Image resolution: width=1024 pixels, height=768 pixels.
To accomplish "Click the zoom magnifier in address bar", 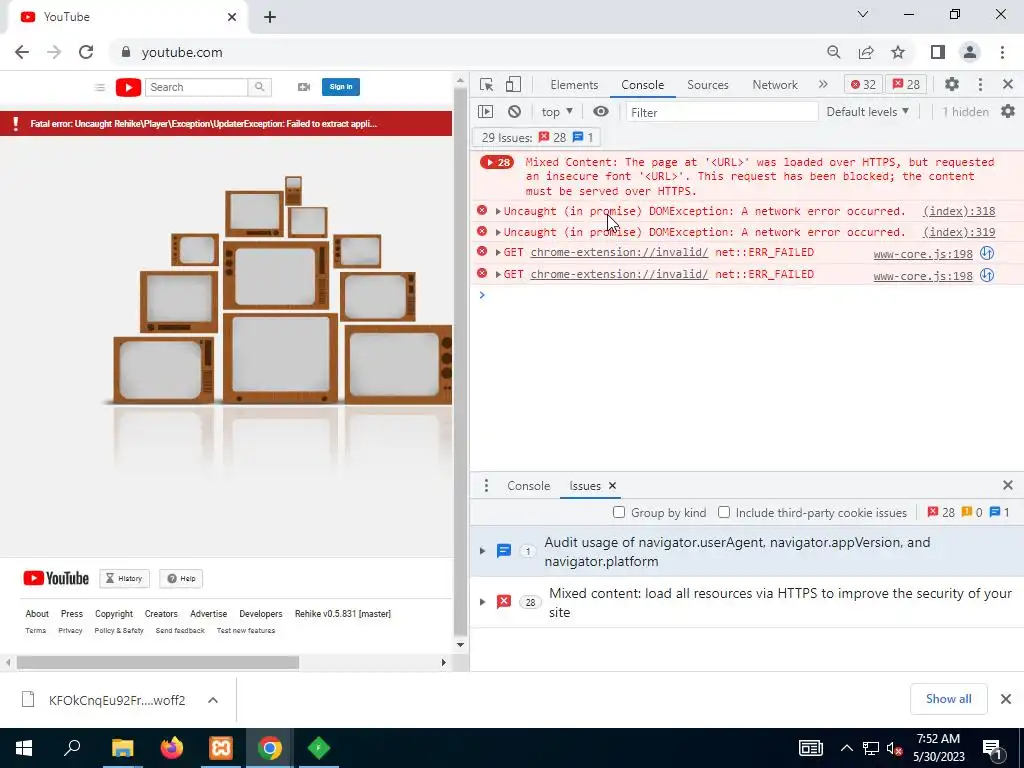I will (x=833, y=52).
